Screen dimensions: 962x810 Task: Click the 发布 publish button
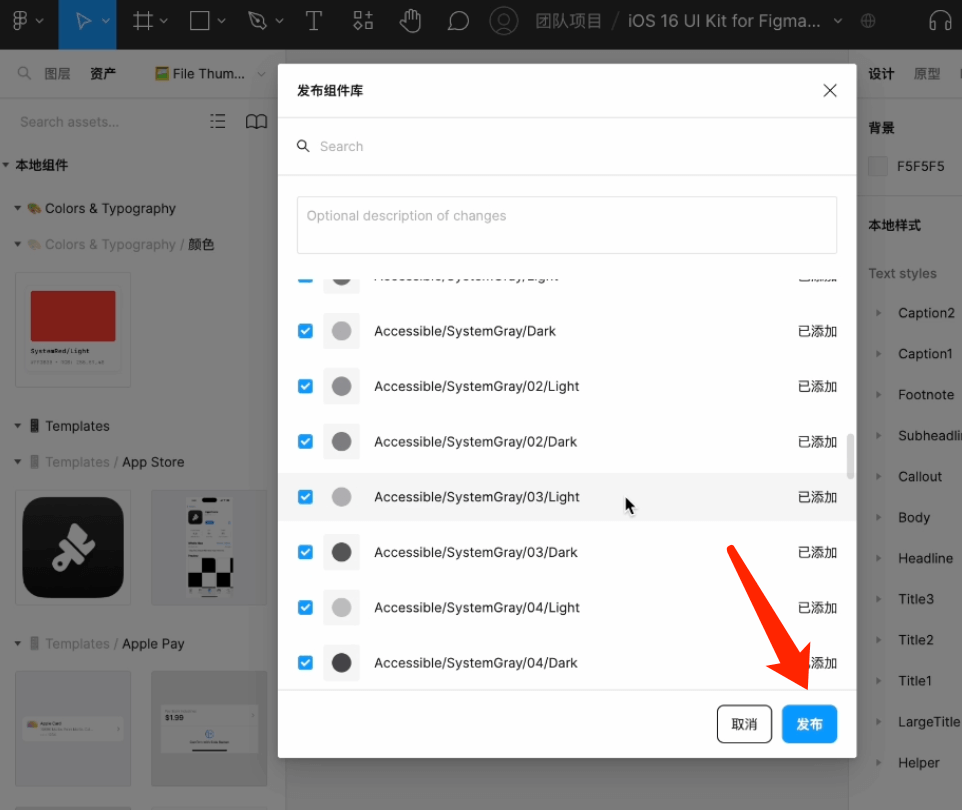click(809, 724)
